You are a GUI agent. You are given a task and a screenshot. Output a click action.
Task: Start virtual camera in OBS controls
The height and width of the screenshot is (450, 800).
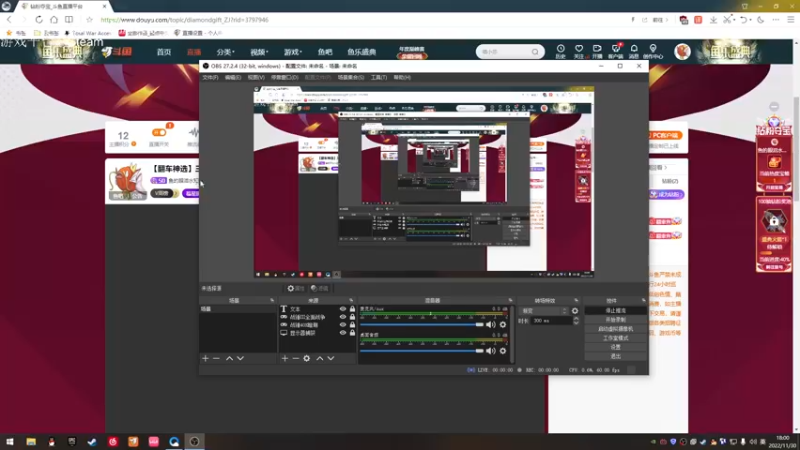(615, 329)
